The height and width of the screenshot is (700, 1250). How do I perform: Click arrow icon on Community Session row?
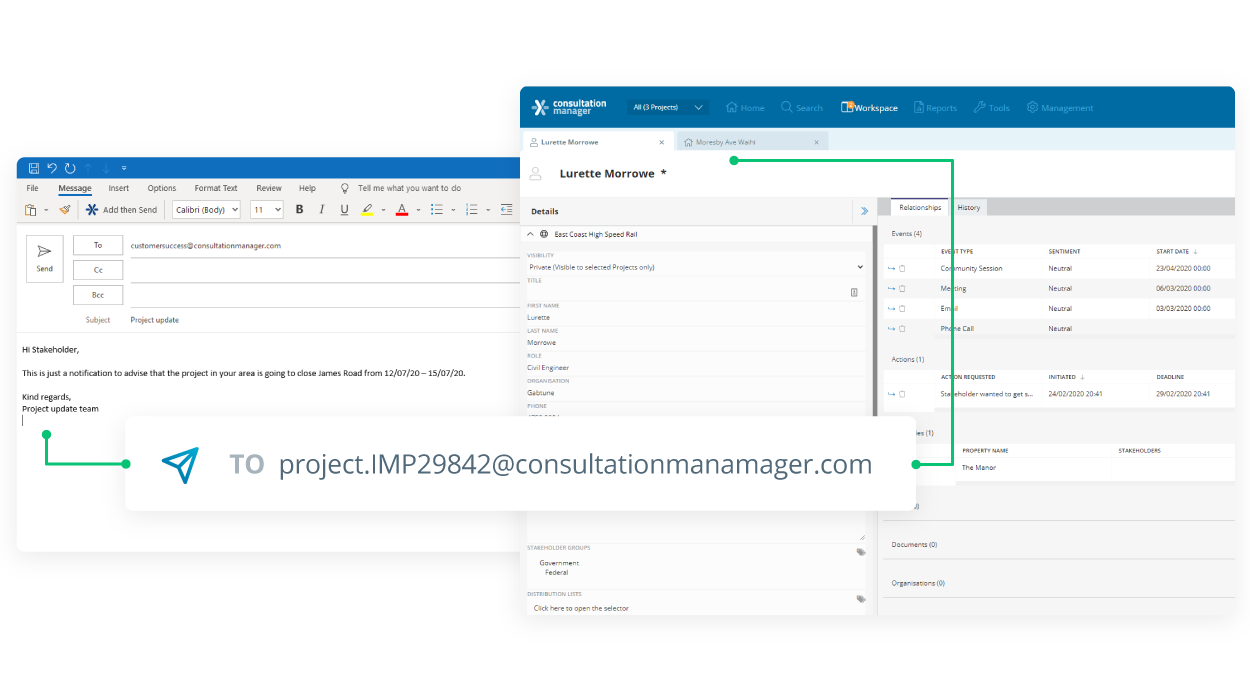[x=891, y=268]
